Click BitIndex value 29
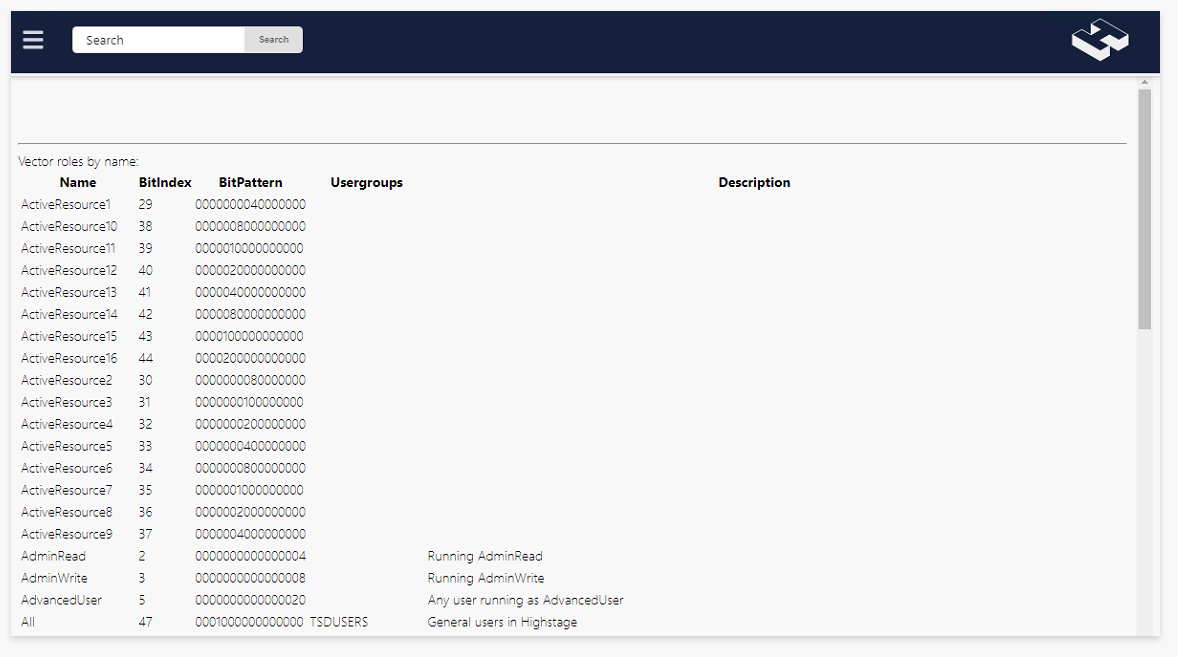Screen dimensions: 1178x657 coord(146,204)
